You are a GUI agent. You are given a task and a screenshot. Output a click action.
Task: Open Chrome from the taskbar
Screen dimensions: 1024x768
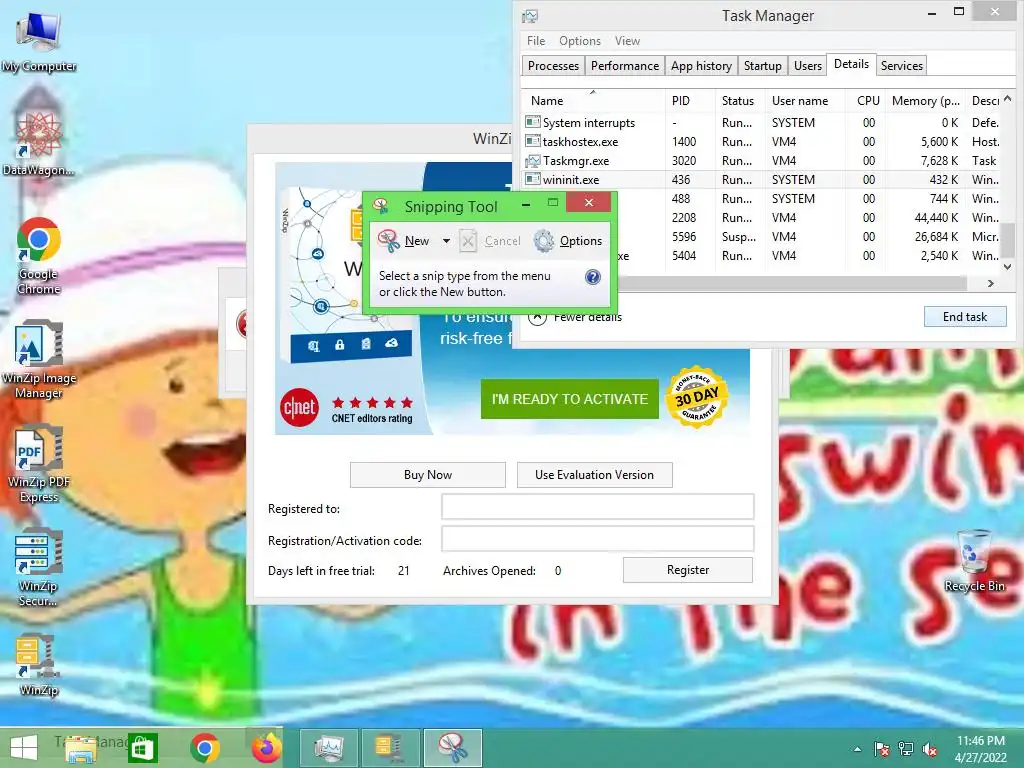[x=205, y=748]
